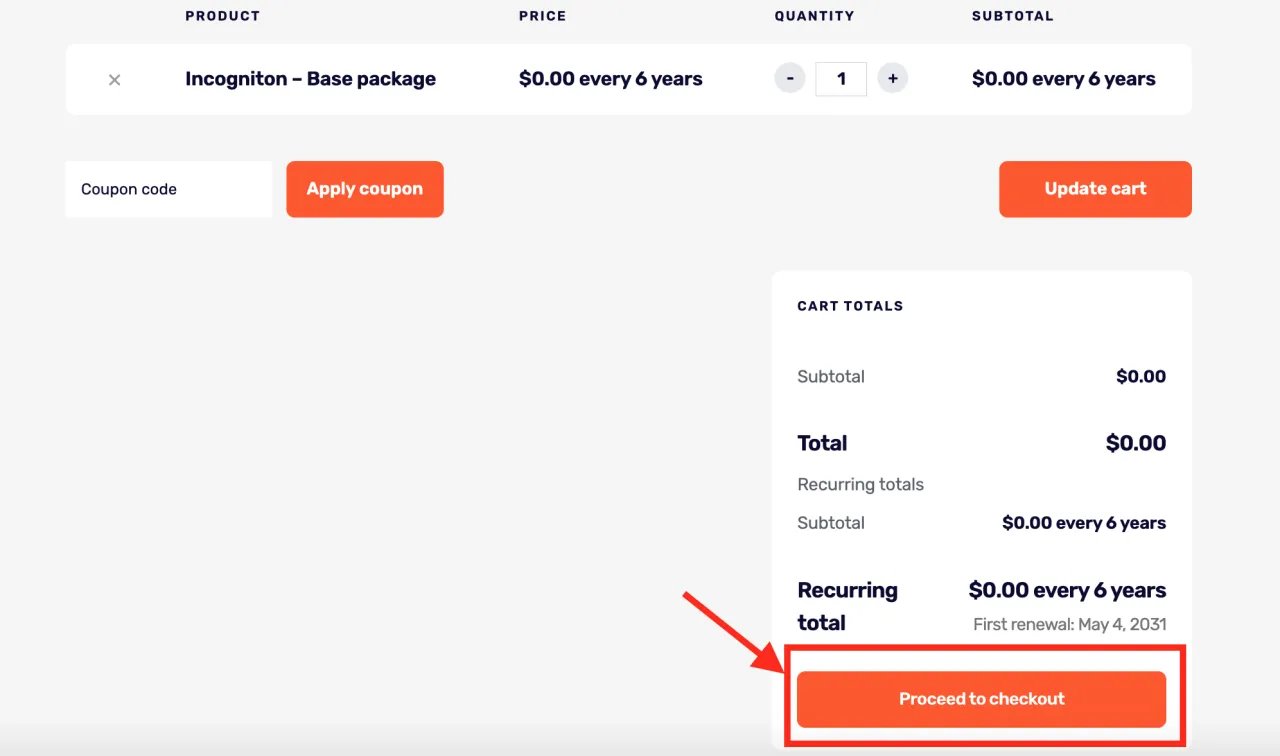Increase quantity with the plus button

tap(892, 78)
